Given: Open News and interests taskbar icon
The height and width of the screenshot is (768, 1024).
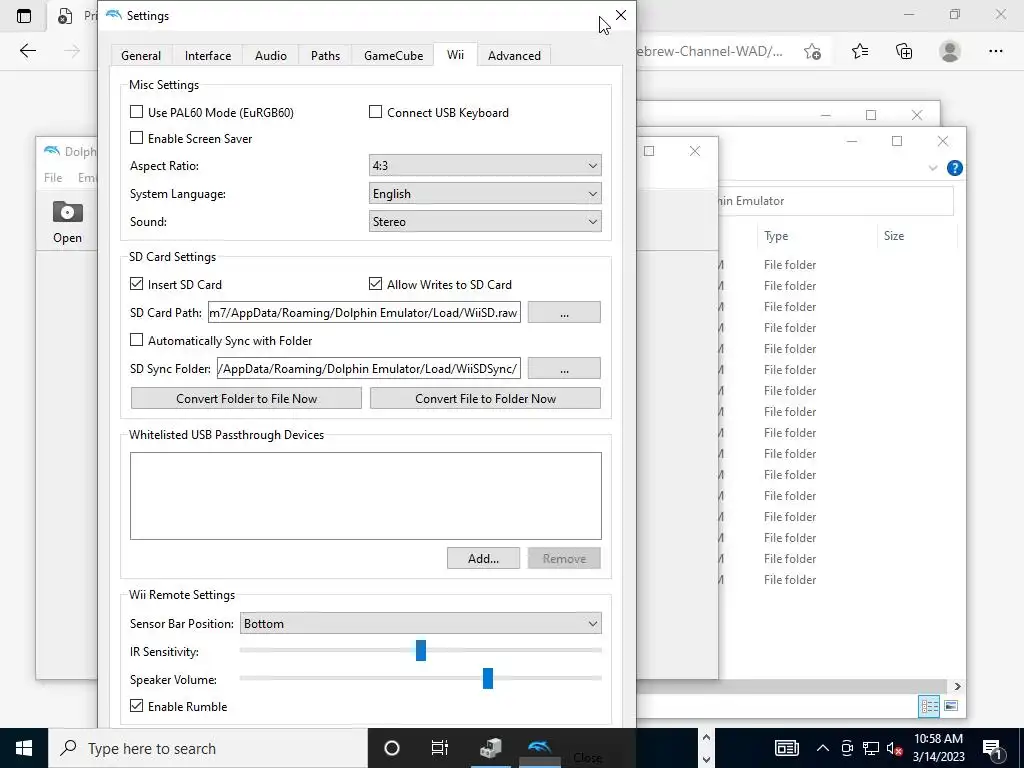Looking at the screenshot, I should click(x=786, y=748).
